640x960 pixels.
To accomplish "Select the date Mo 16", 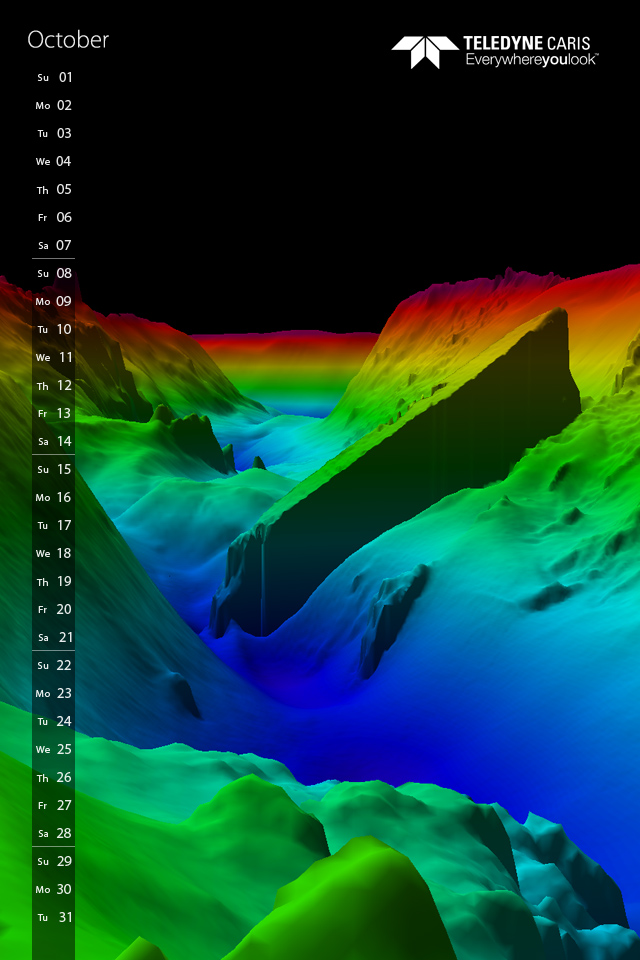I will 54,497.
